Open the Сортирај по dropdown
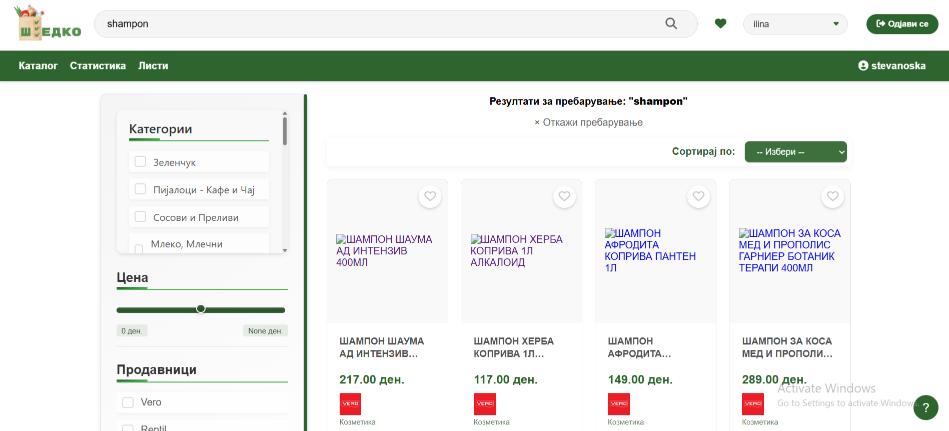Image resolution: width=949 pixels, height=431 pixels. point(795,152)
